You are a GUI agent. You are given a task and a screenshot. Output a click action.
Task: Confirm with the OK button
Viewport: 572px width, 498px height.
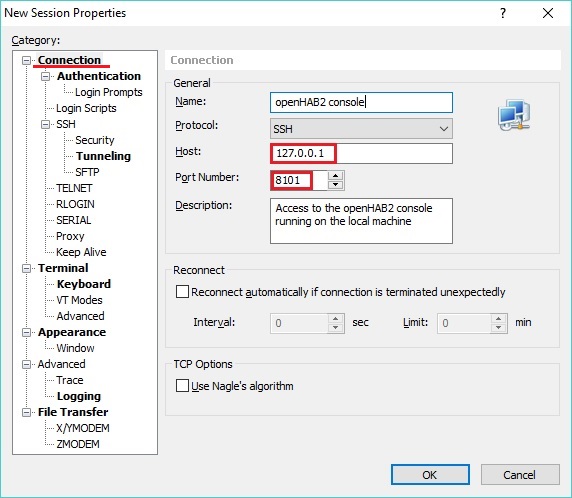click(x=430, y=475)
